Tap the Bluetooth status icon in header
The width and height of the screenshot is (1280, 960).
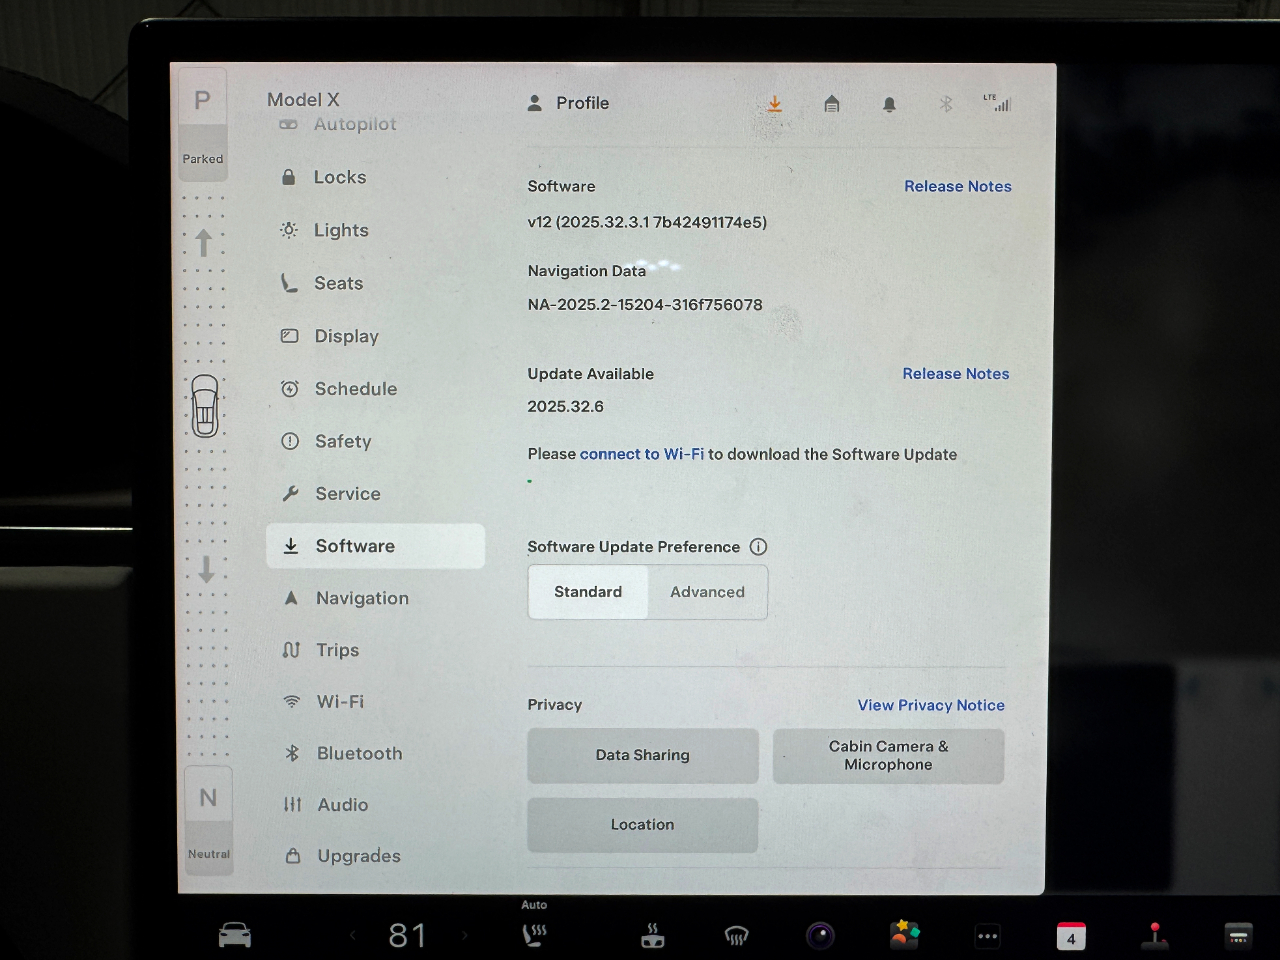click(x=946, y=104)
